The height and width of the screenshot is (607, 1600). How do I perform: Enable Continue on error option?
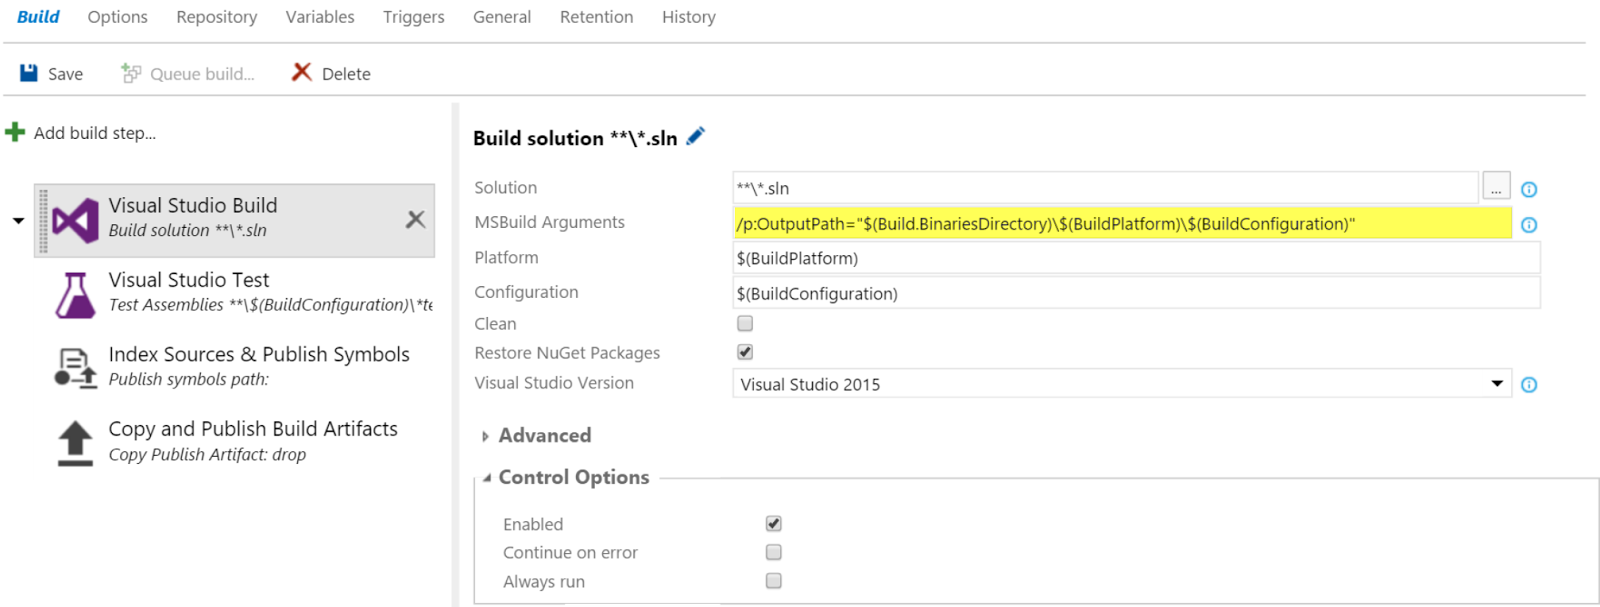(774, 552)
